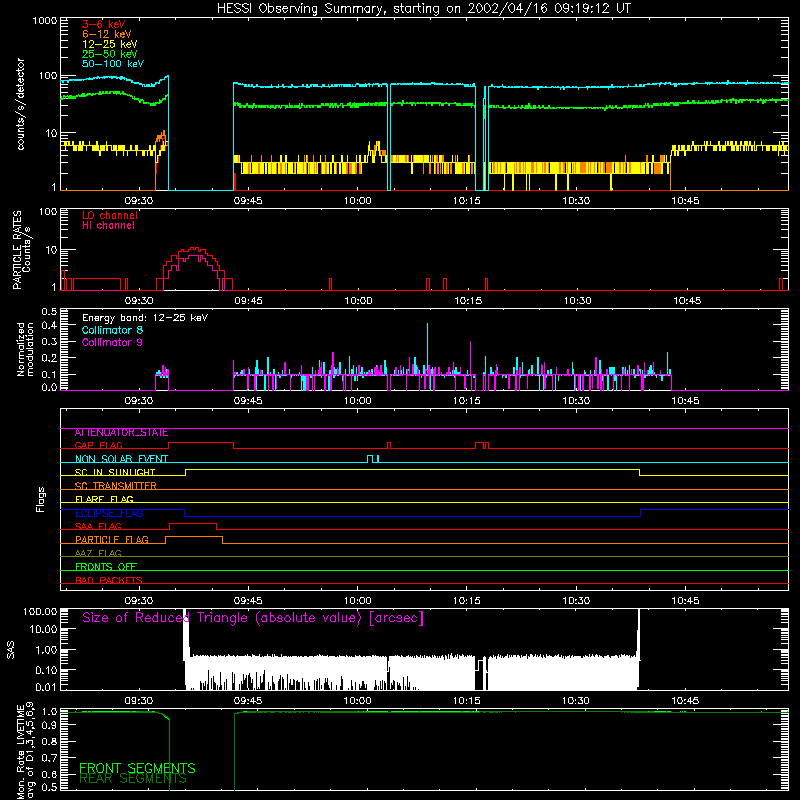This screenshot has height=800, width=800.
Task: Click the '100.00' tick on SAS axis
Action: click(40, 612)
